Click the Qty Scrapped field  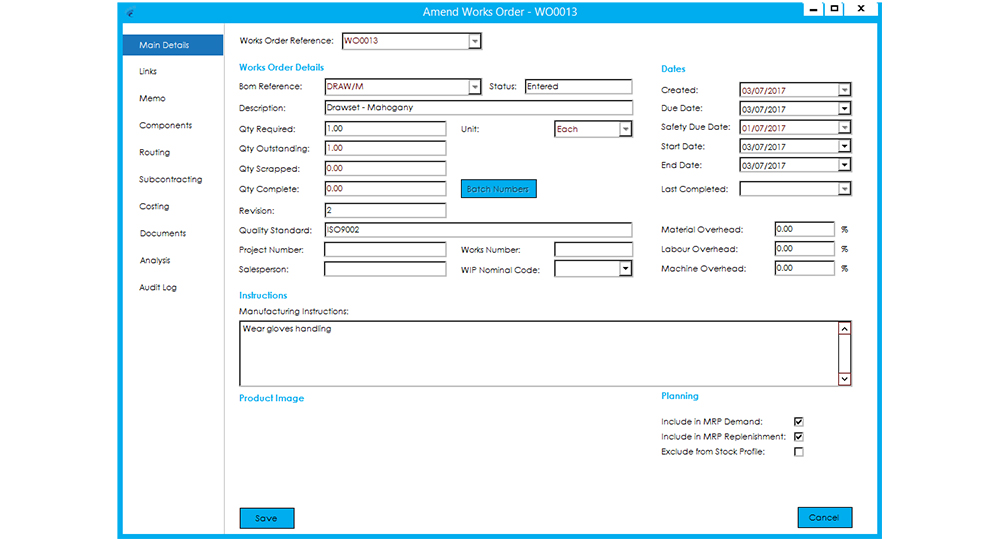[385, 168]
